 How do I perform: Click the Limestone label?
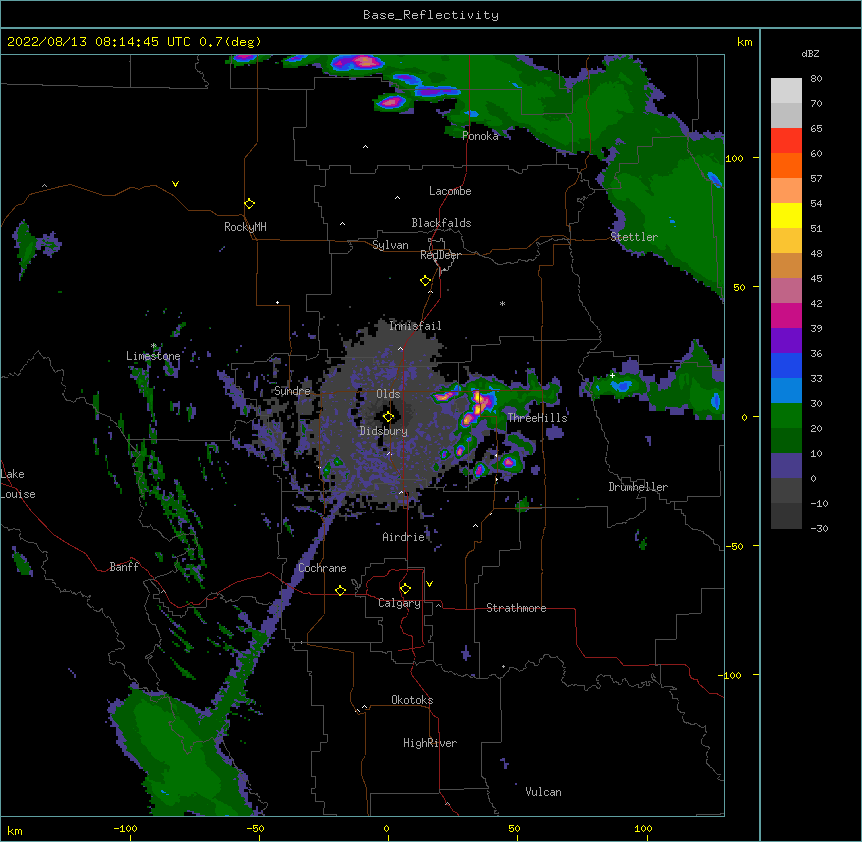(x=153, y=356)
